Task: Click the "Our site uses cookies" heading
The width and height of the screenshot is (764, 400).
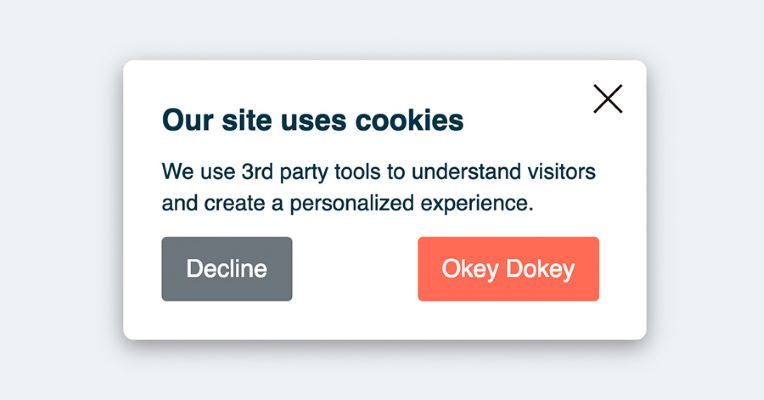Action: click(313, 121)
